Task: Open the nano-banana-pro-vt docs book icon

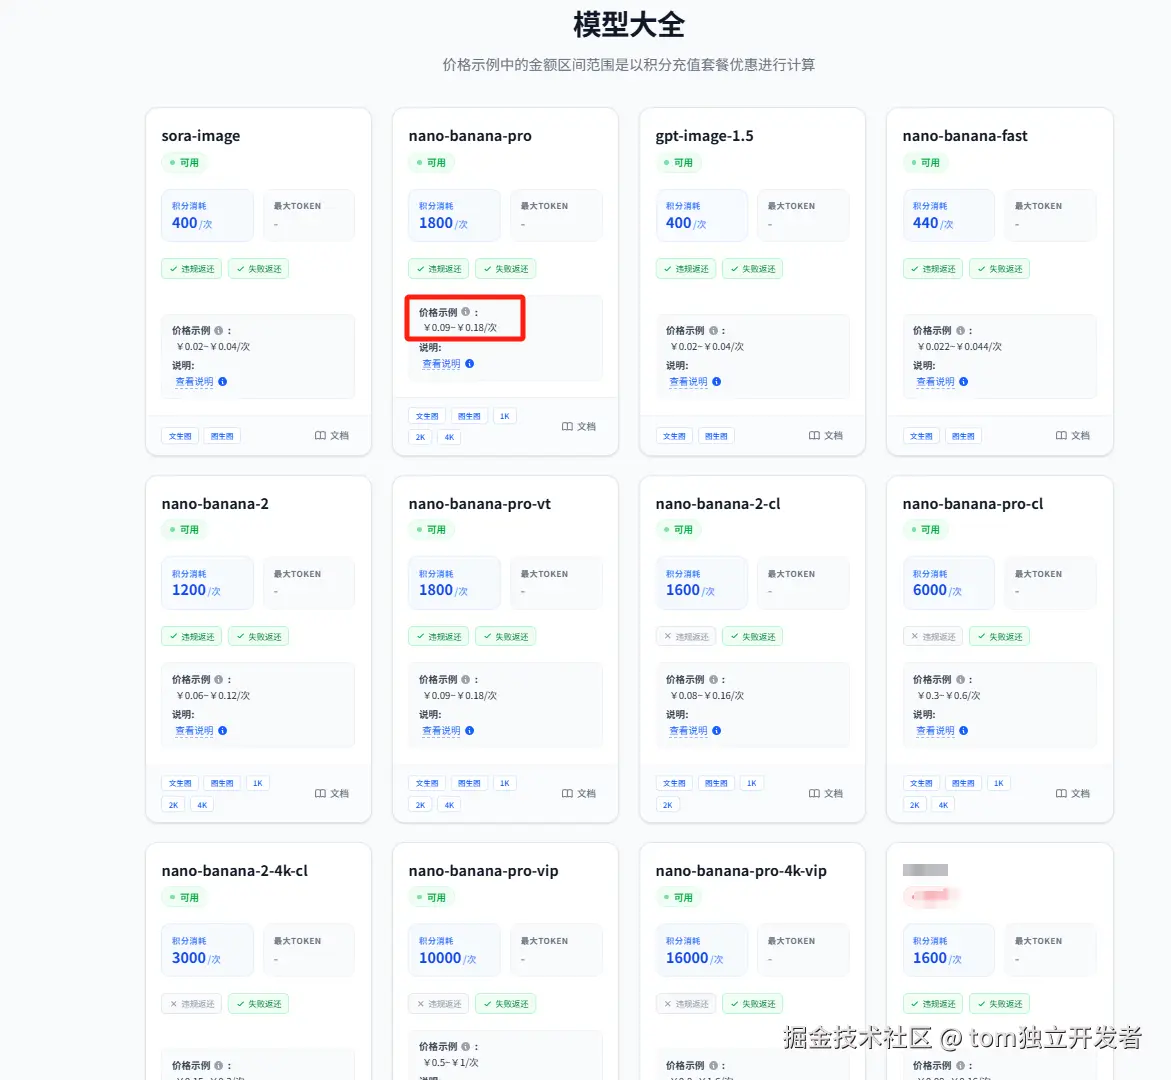Action: click(x=568, y=793)
